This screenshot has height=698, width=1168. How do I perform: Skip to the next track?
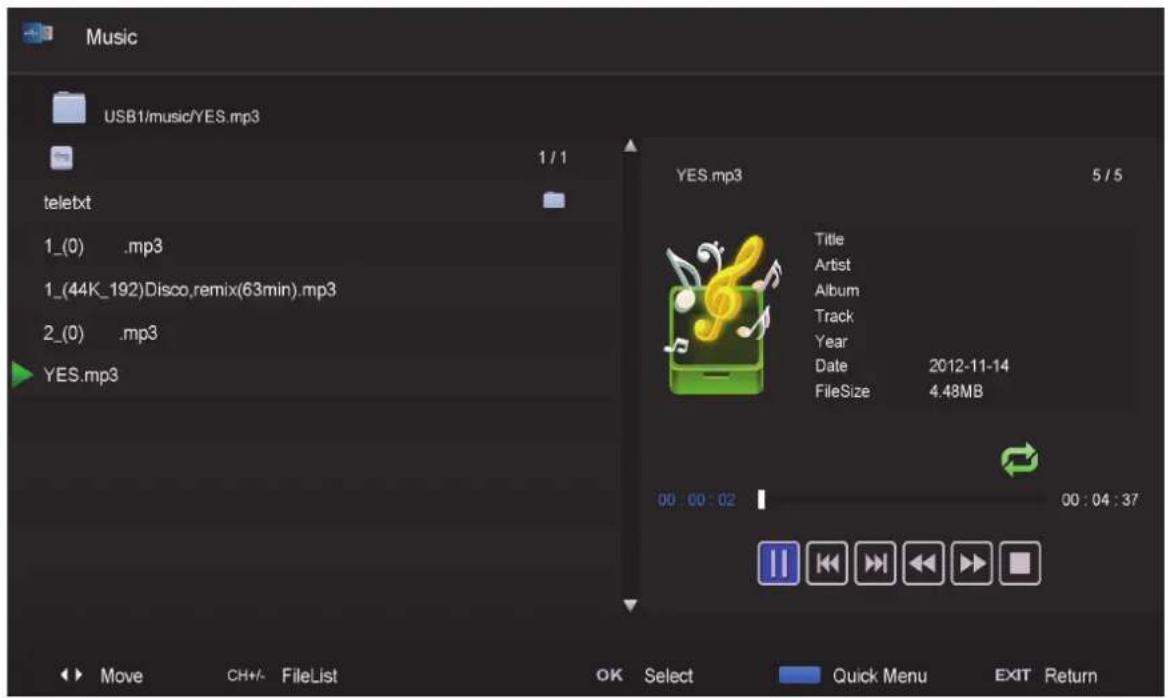click(875, 563)
